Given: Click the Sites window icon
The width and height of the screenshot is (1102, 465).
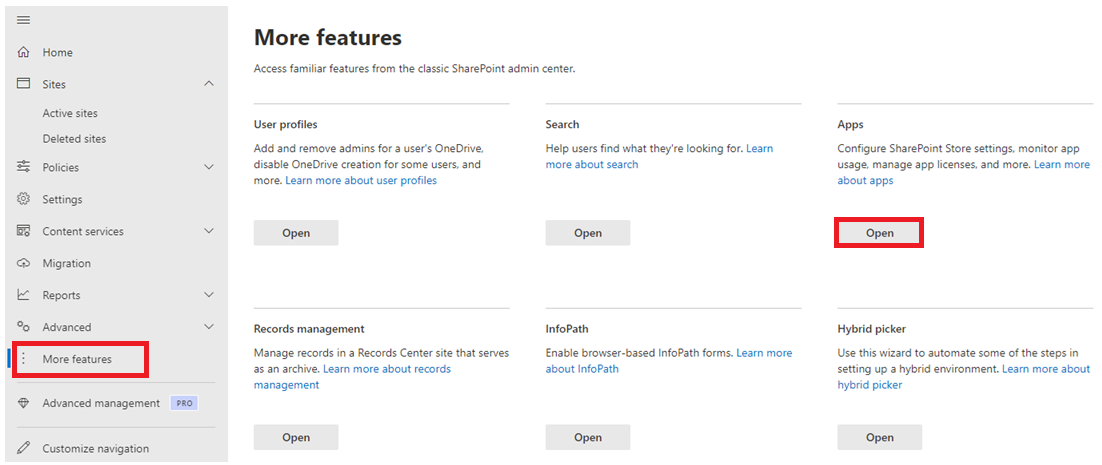Looking at the screenshot, I should click(x=23, y=84).
